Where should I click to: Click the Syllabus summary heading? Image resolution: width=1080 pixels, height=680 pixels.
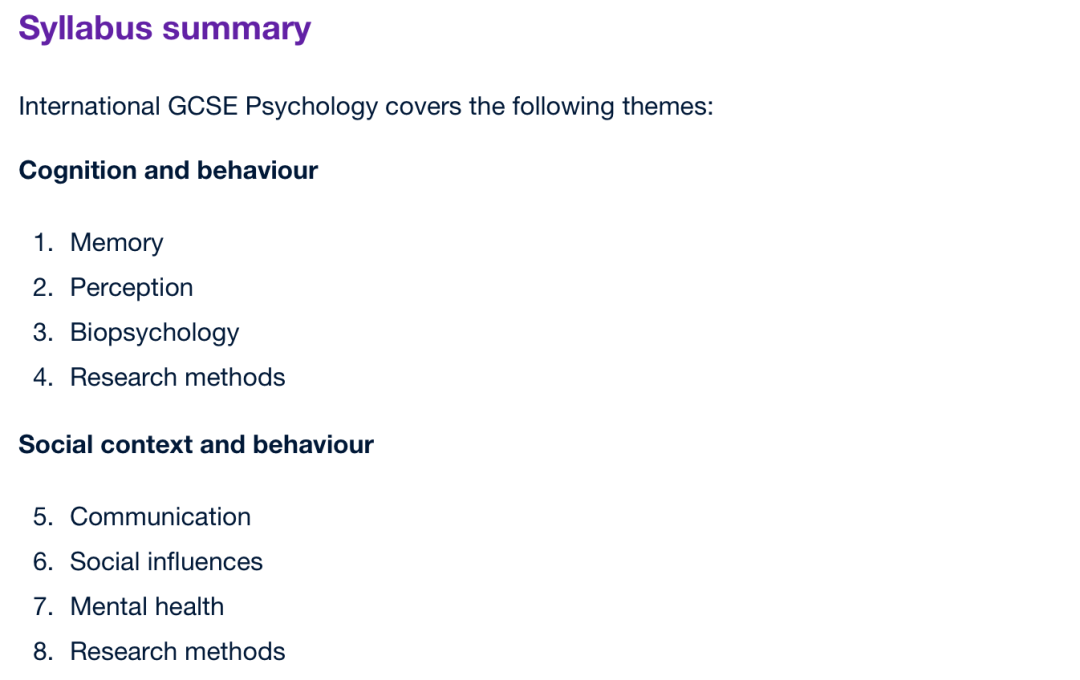pyautogui.click(x=165, y=29)
